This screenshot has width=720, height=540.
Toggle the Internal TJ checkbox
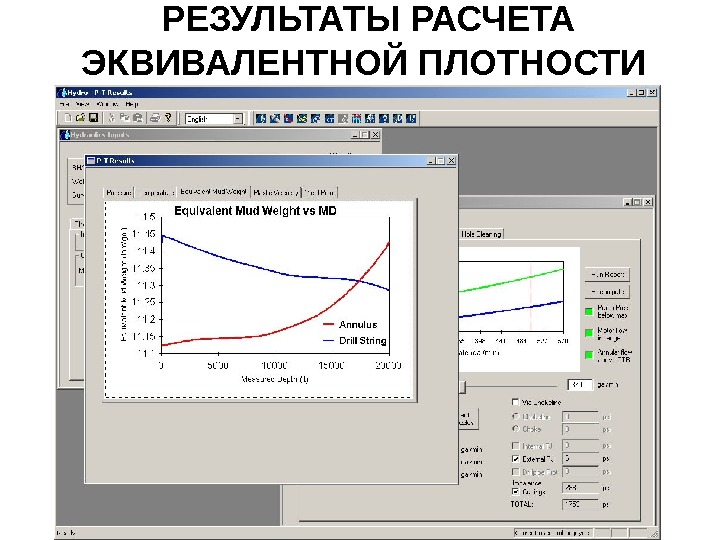[x=515, y=446]
